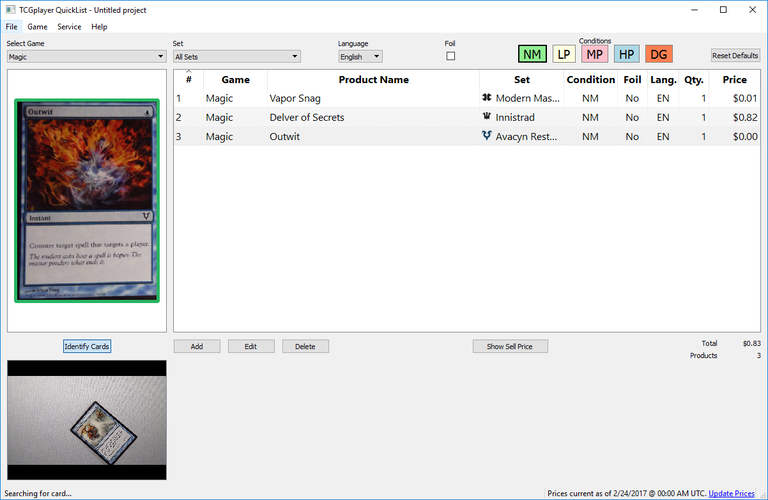The width and height of the screenshot is (768, 500).
Task: Click the Total $0.83 value
Action: [751, 343]
